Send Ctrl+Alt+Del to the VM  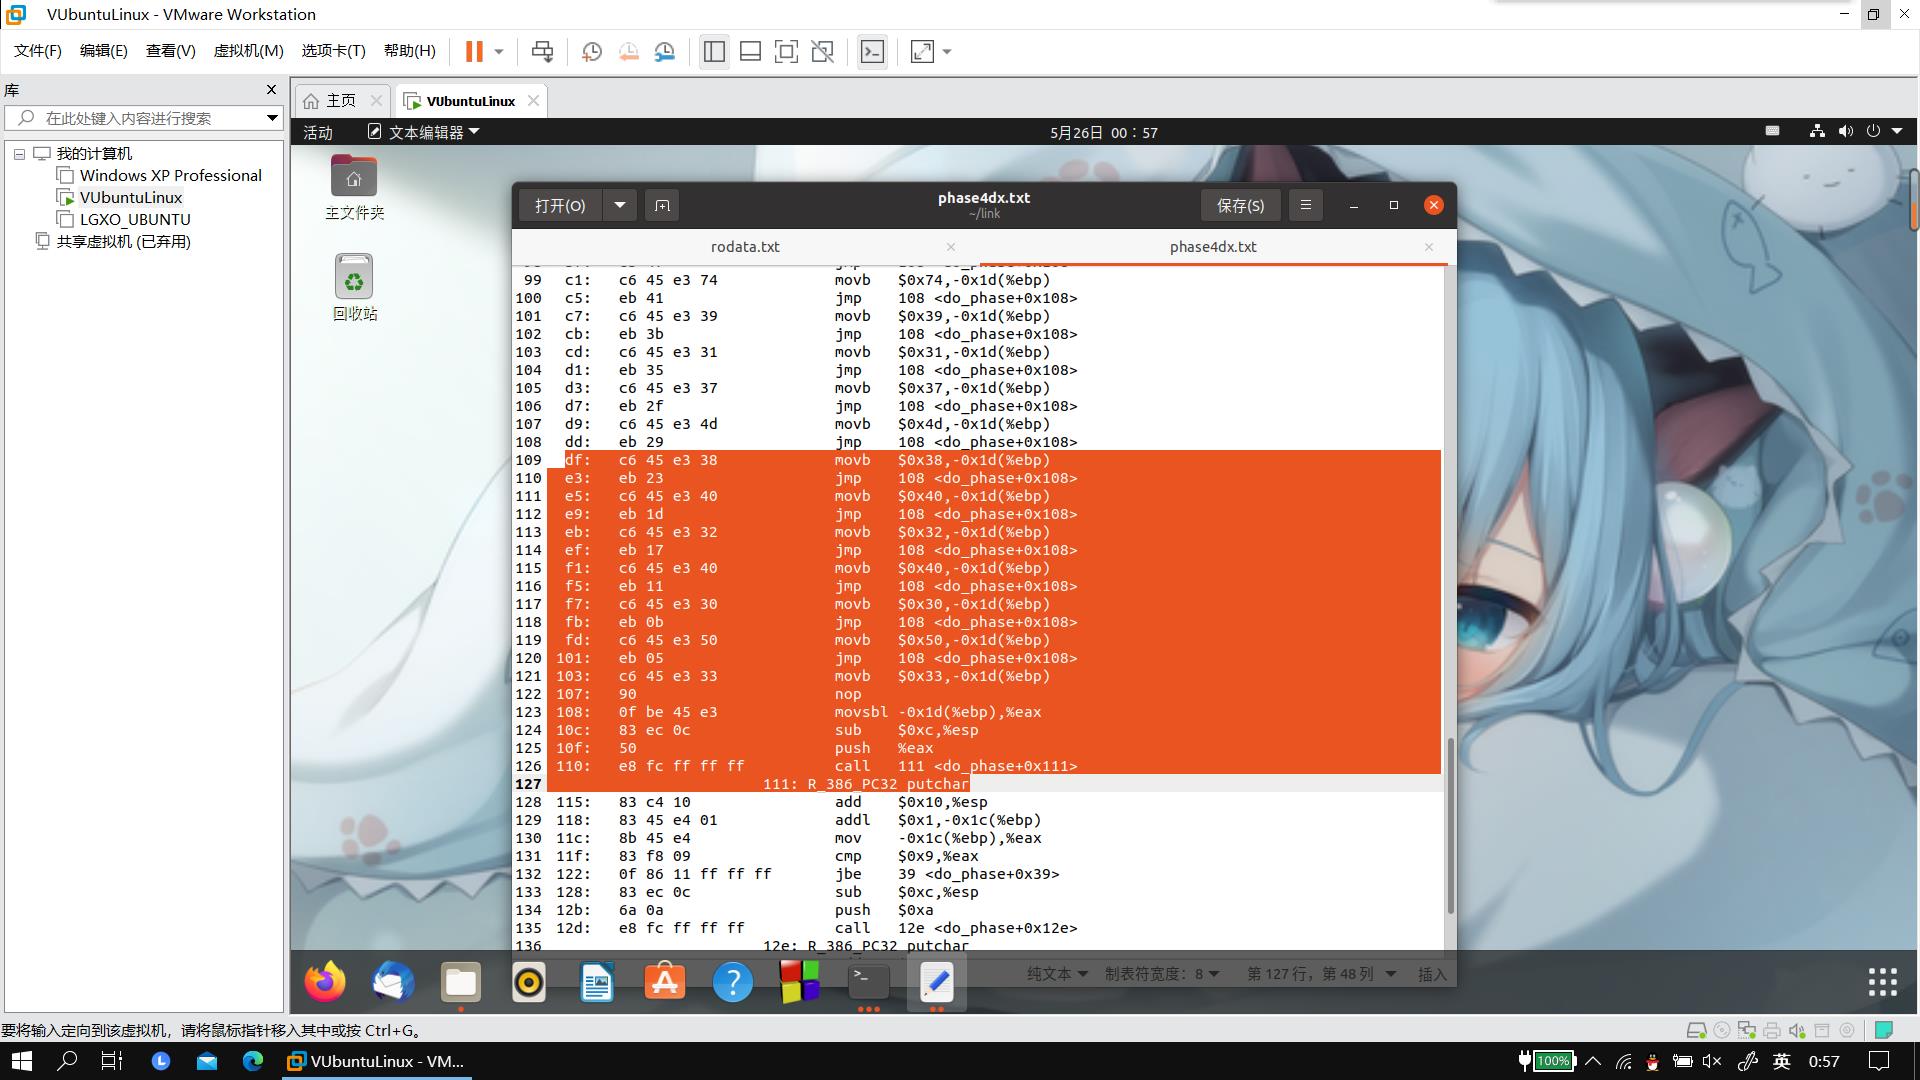pos(542,52)
